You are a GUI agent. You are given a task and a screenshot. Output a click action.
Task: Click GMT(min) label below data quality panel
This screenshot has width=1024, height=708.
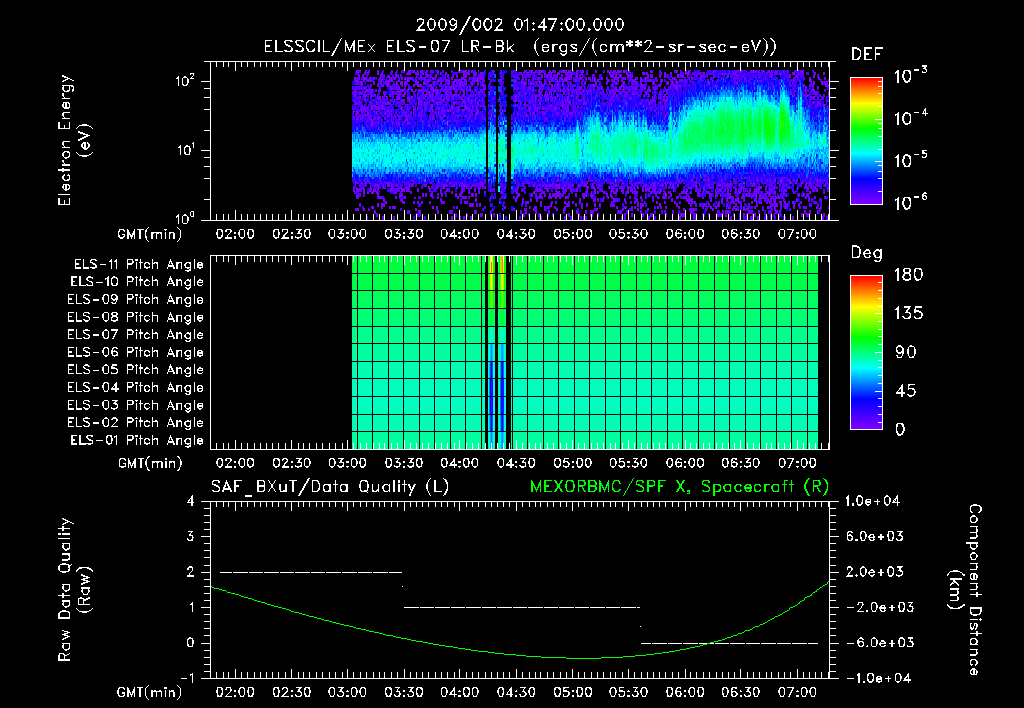(150, 693)
